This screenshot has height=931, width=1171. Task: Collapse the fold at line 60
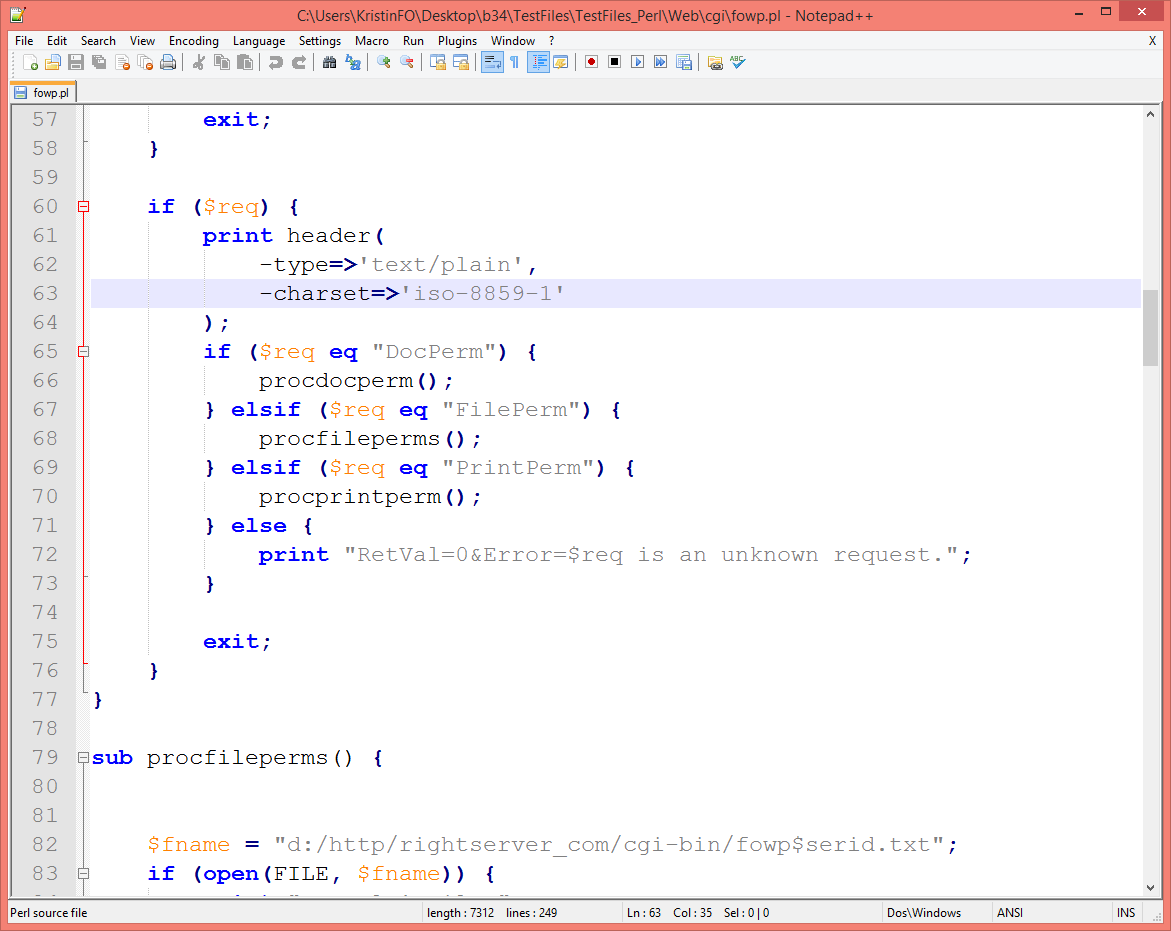(84, 207)
